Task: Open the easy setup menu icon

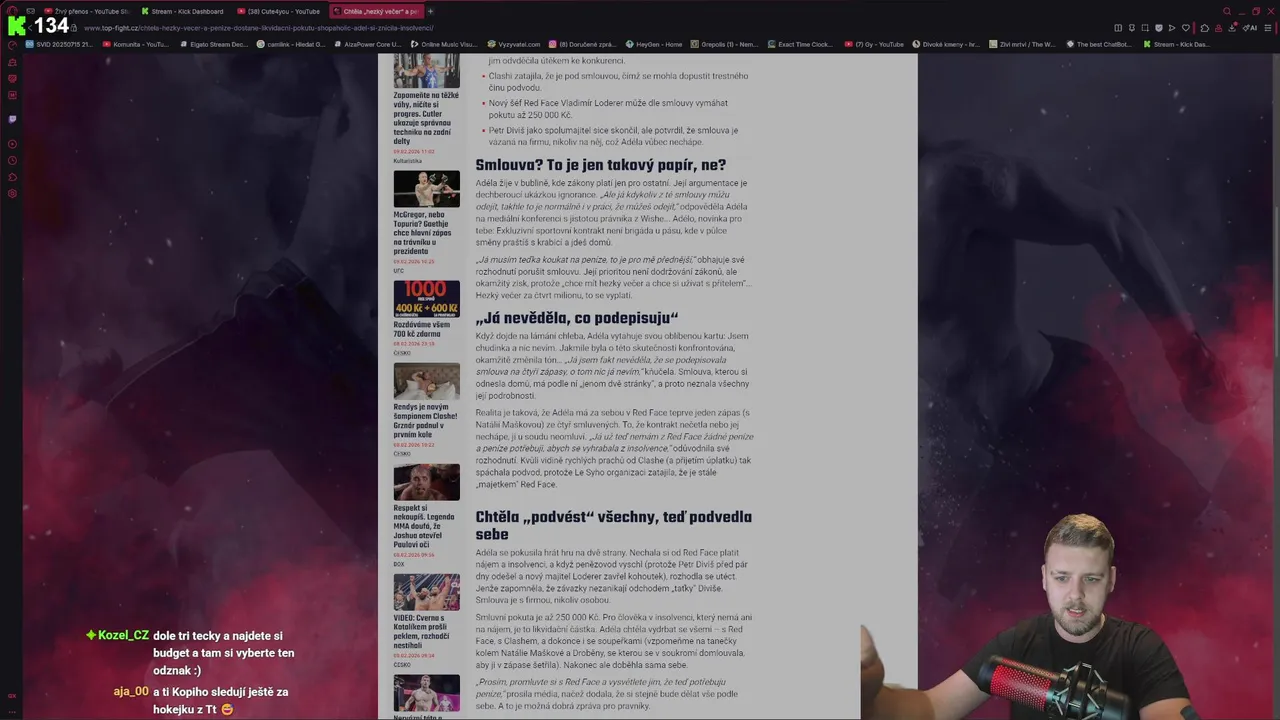Action: tap(1267, 28)
